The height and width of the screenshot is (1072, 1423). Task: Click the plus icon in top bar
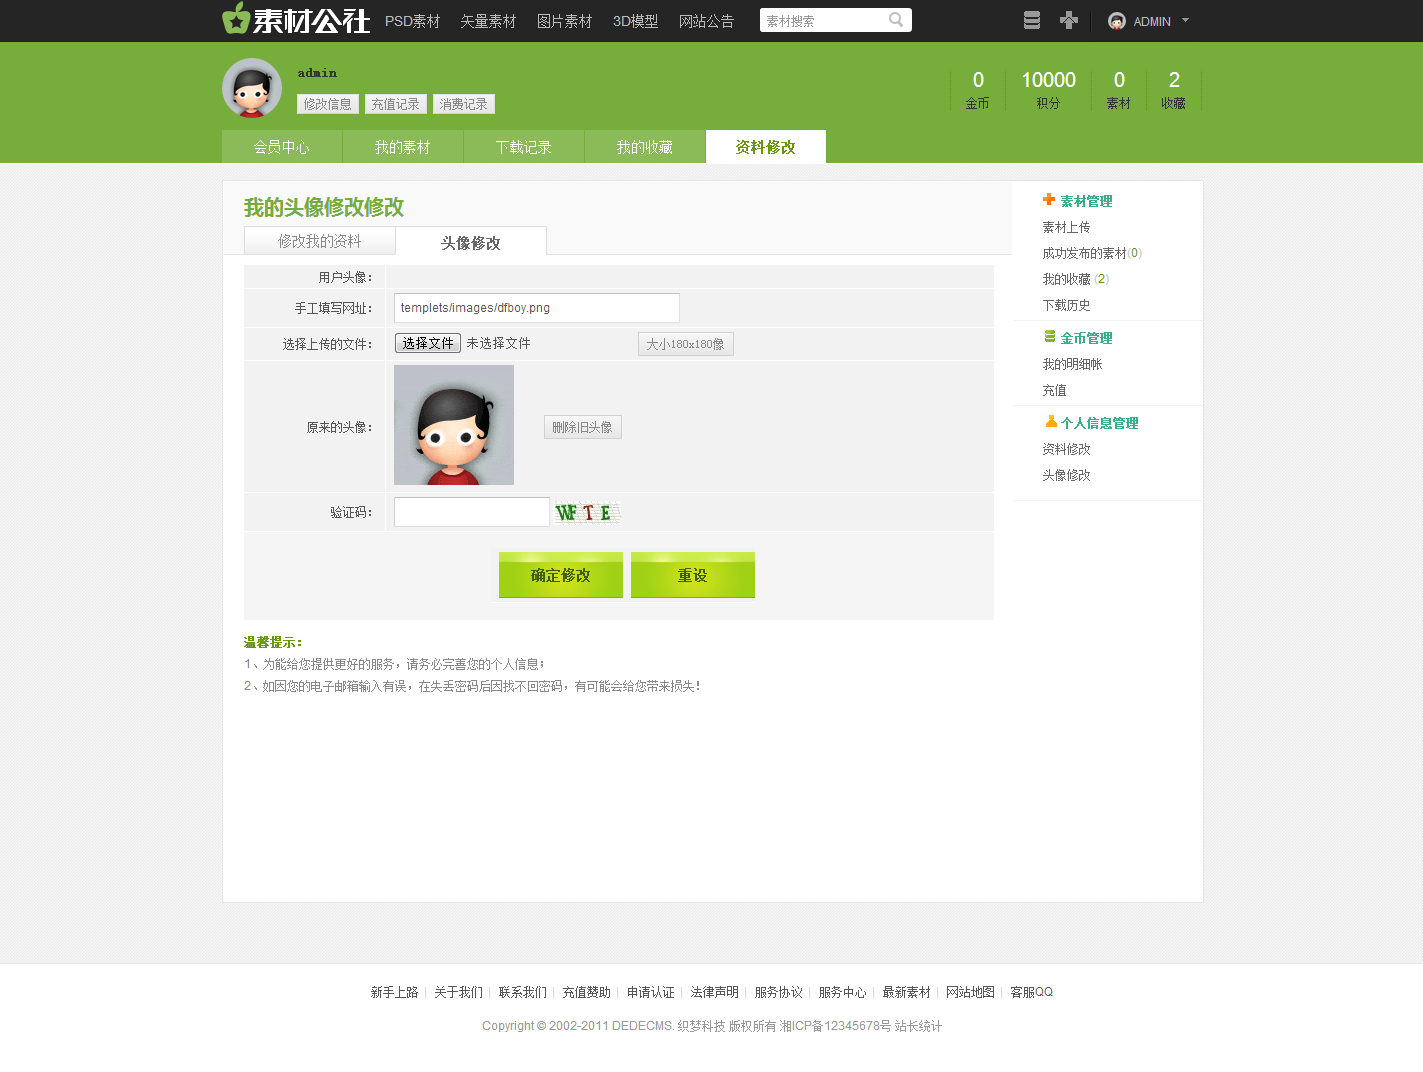1069,20
